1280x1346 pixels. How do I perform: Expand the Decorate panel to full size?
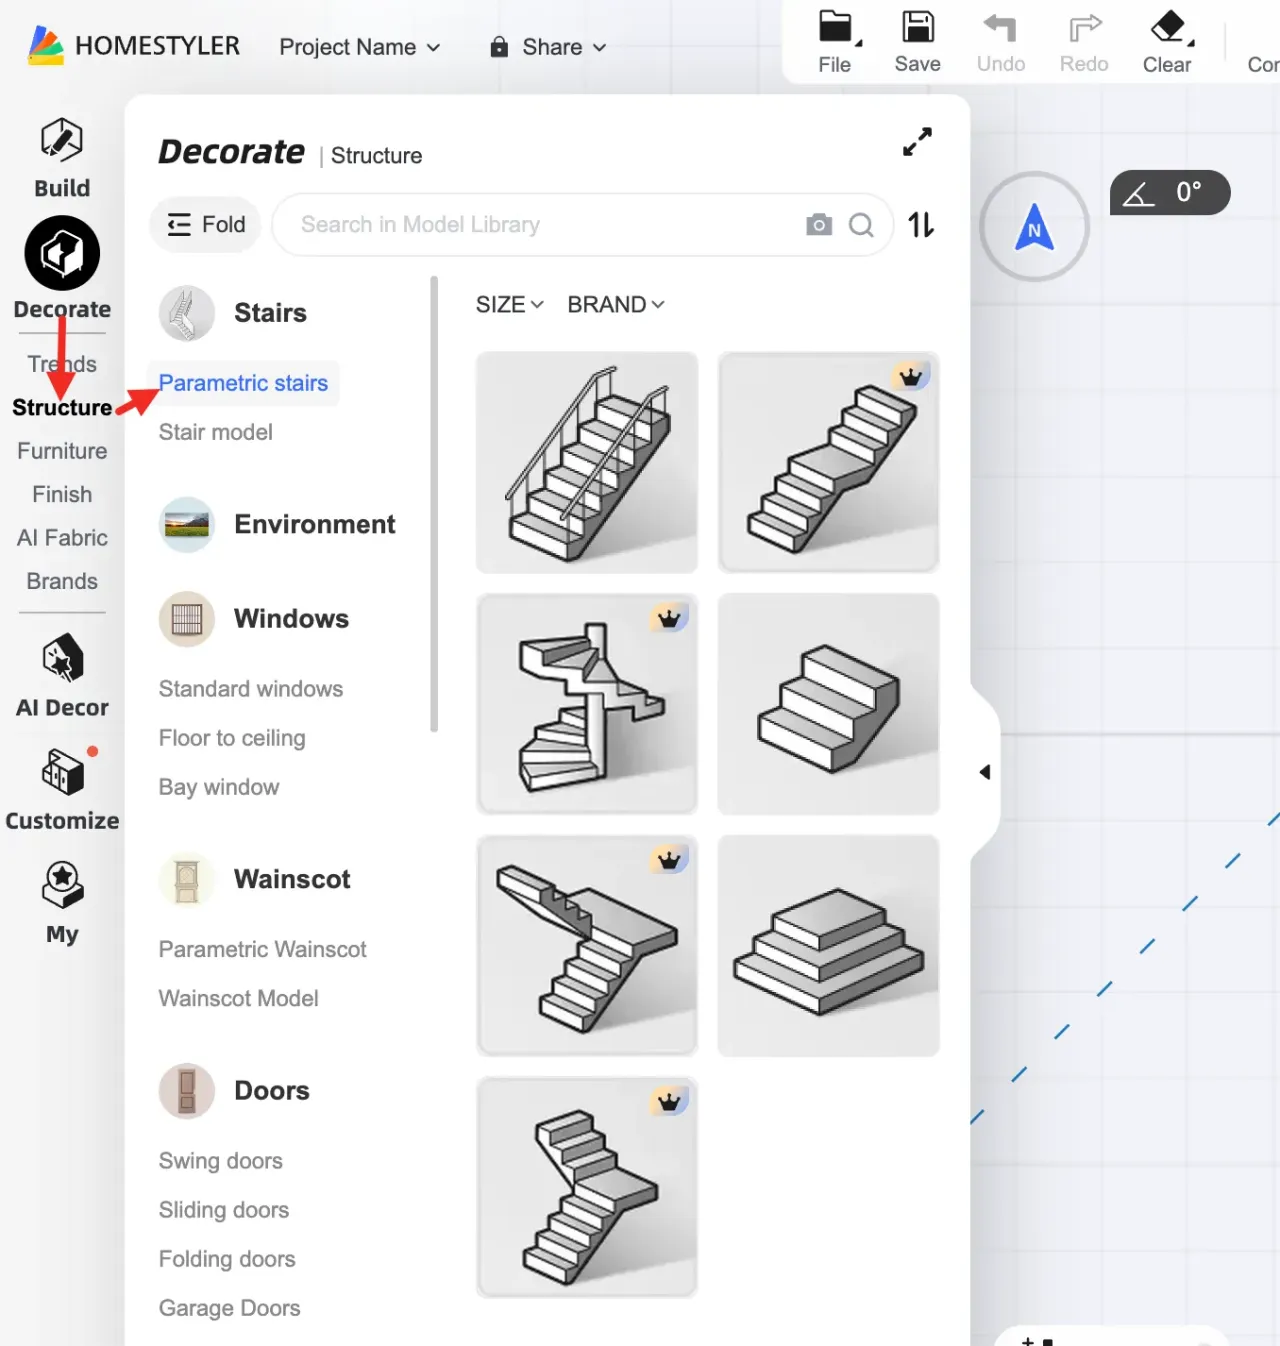click(917, 142)
